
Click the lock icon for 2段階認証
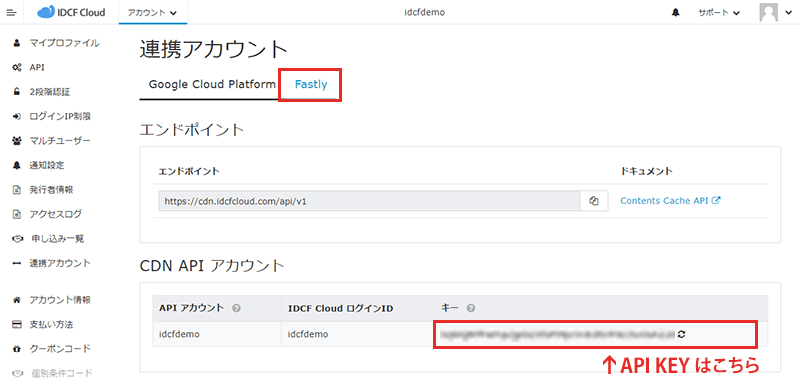pos(17,92)
